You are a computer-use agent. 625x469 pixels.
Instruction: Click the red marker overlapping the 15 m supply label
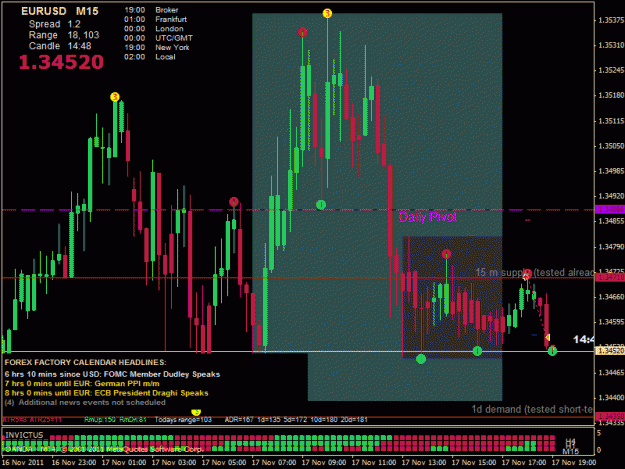(527, 274)
